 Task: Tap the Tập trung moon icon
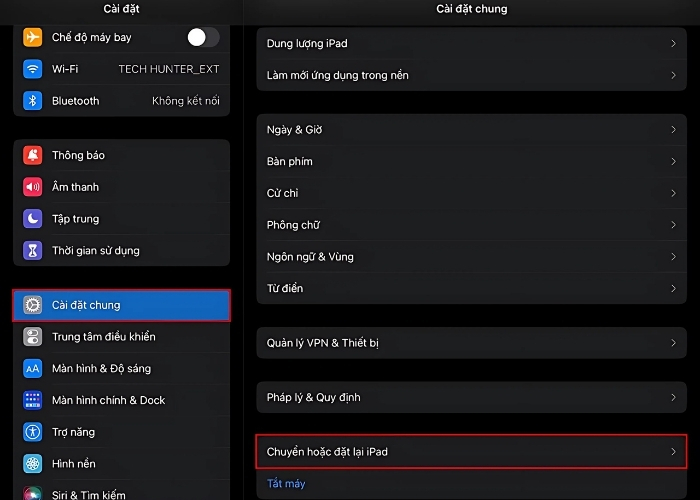[33, 219]
